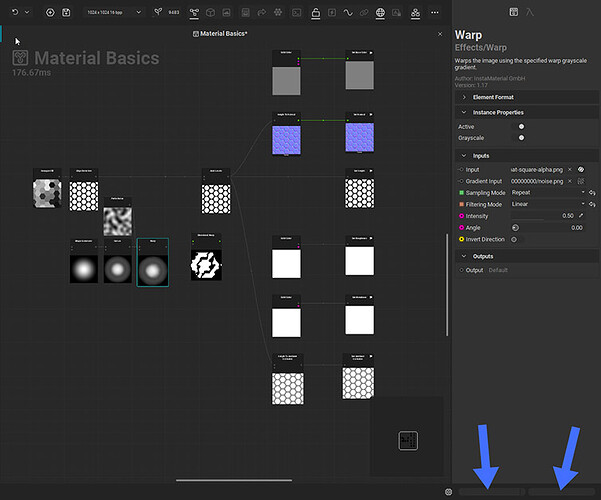Click the undo icon in the toolbar
Image resolution: width=601 pixels, height=500 pixels.
click(x=14, y=13)
